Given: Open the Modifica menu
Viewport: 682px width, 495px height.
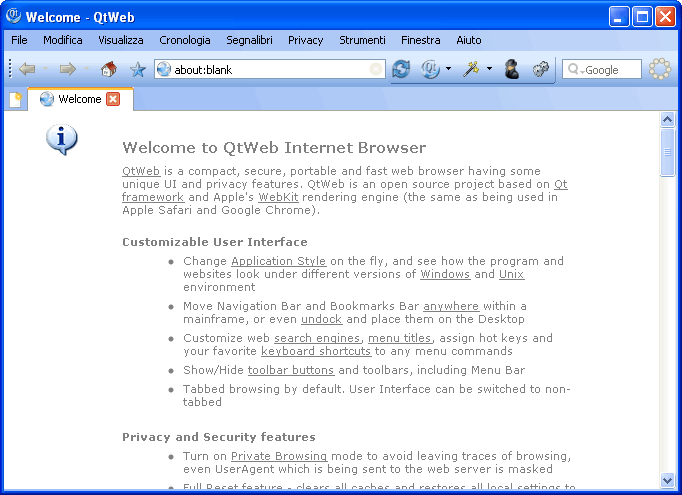Looking at the screenshot, I should click(63, 40).
